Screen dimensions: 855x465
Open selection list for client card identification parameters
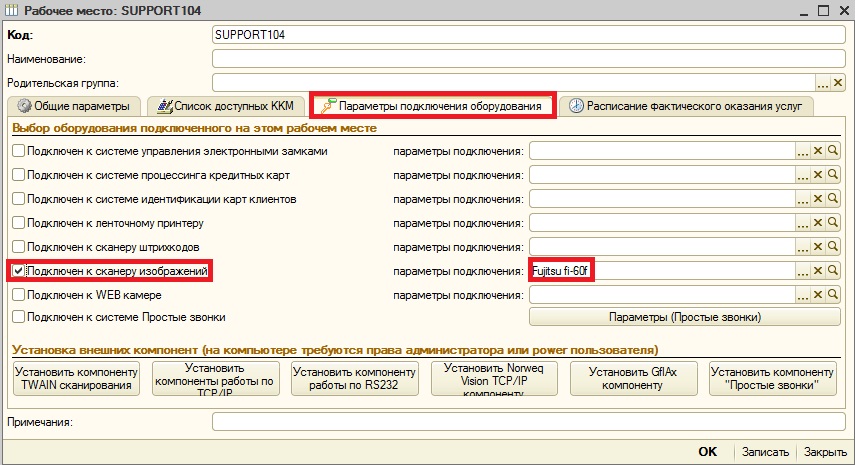tap(803, 199)
